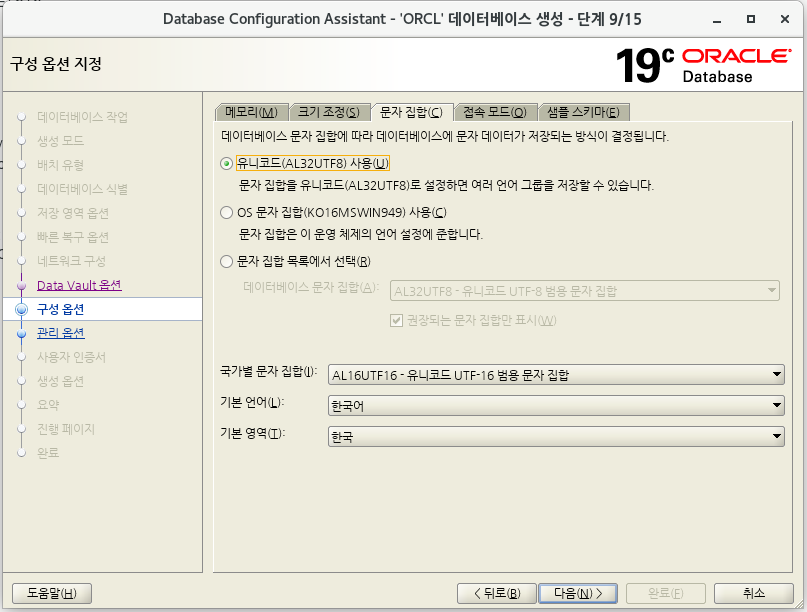Viewport: 807px width, 612px height.
Task: Click the 도움말(H) button
Action: [x=52, y=593]
